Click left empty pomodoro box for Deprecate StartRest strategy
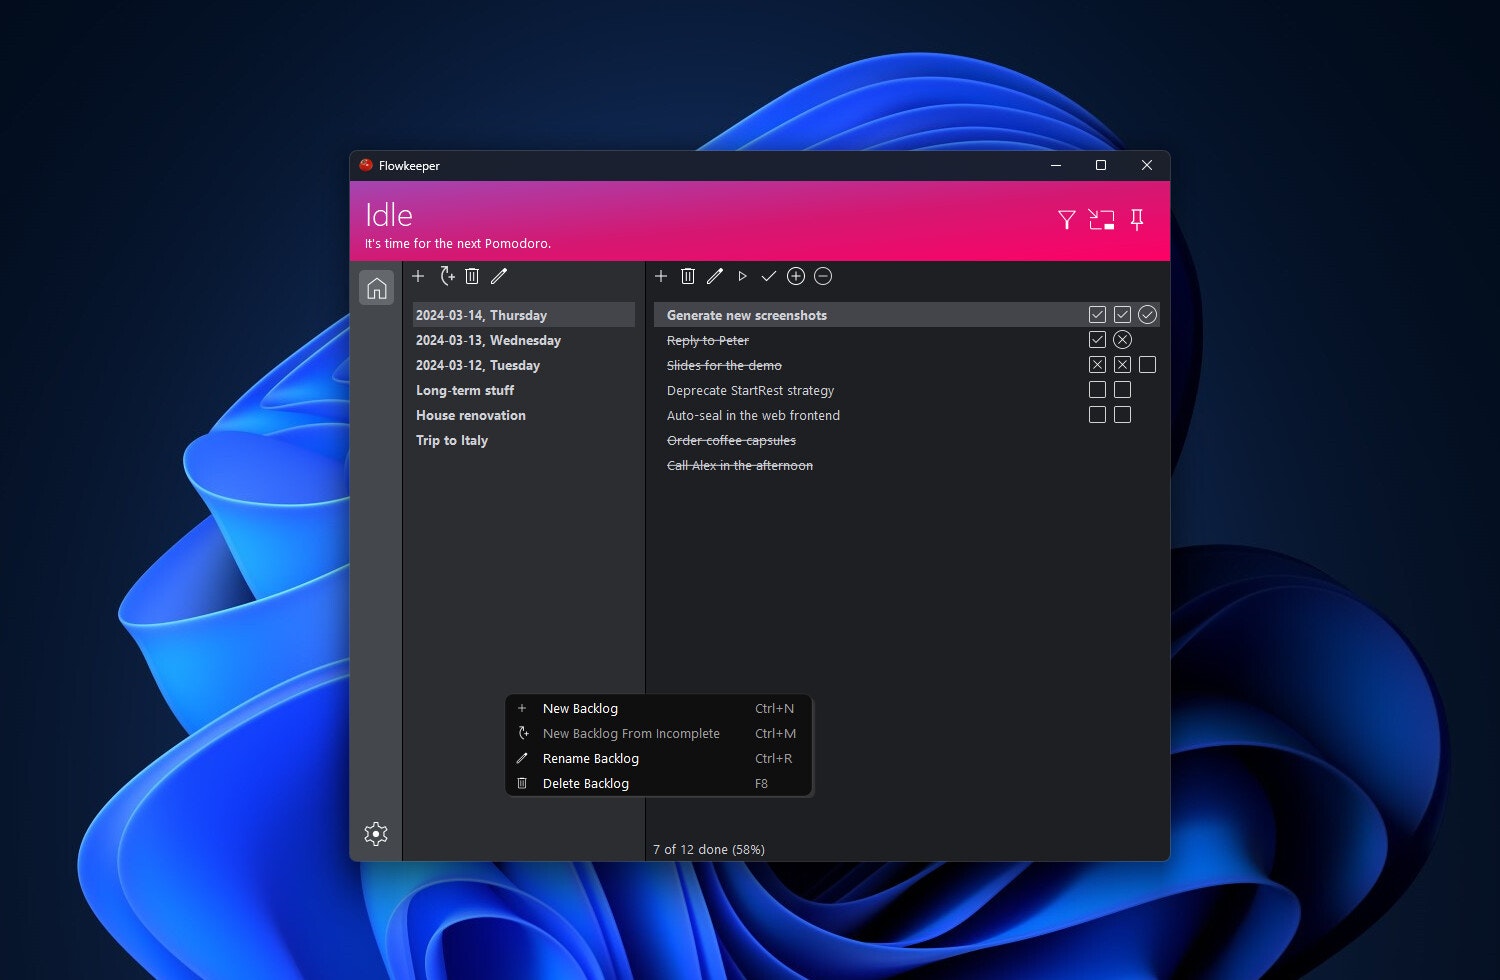 pyautogui.click(x=1097, y=390)
